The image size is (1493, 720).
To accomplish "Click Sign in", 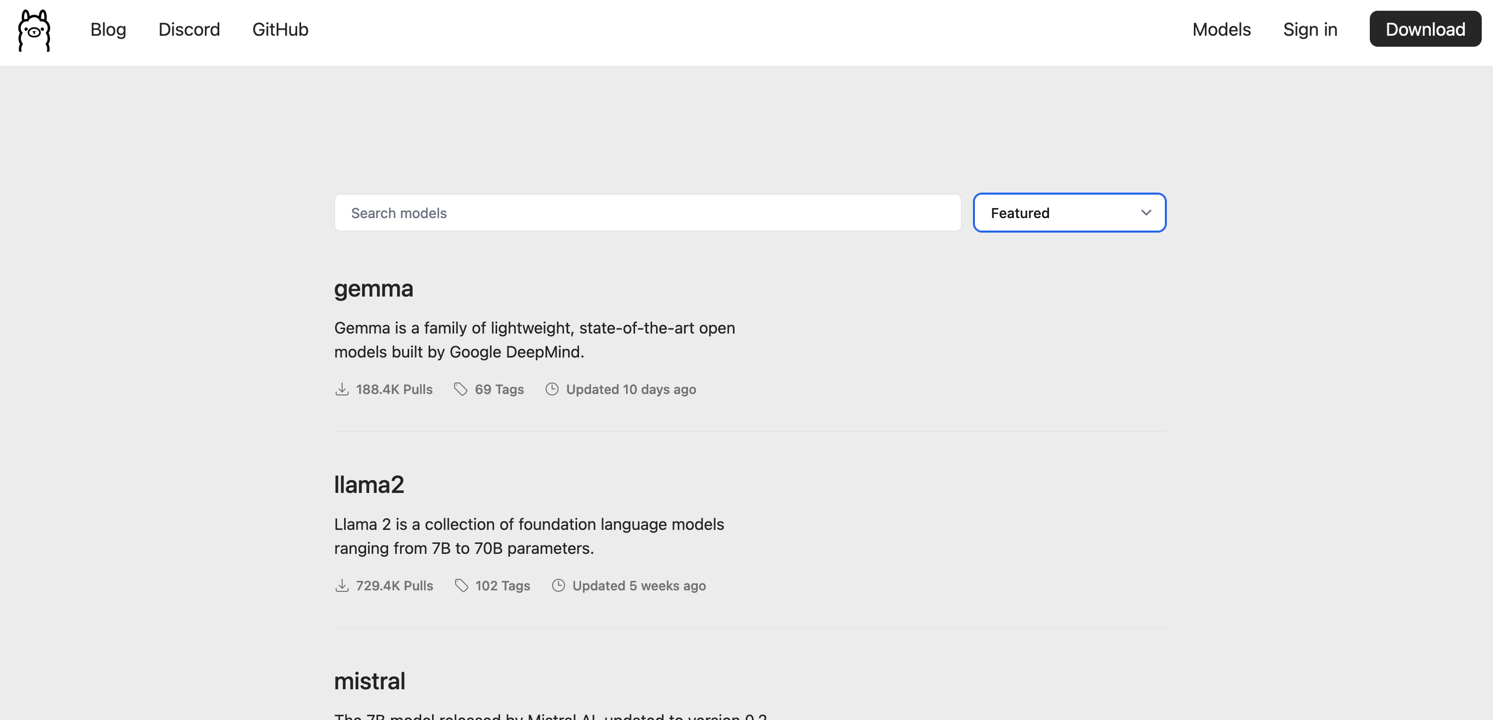I will (x=1310, y=30).
